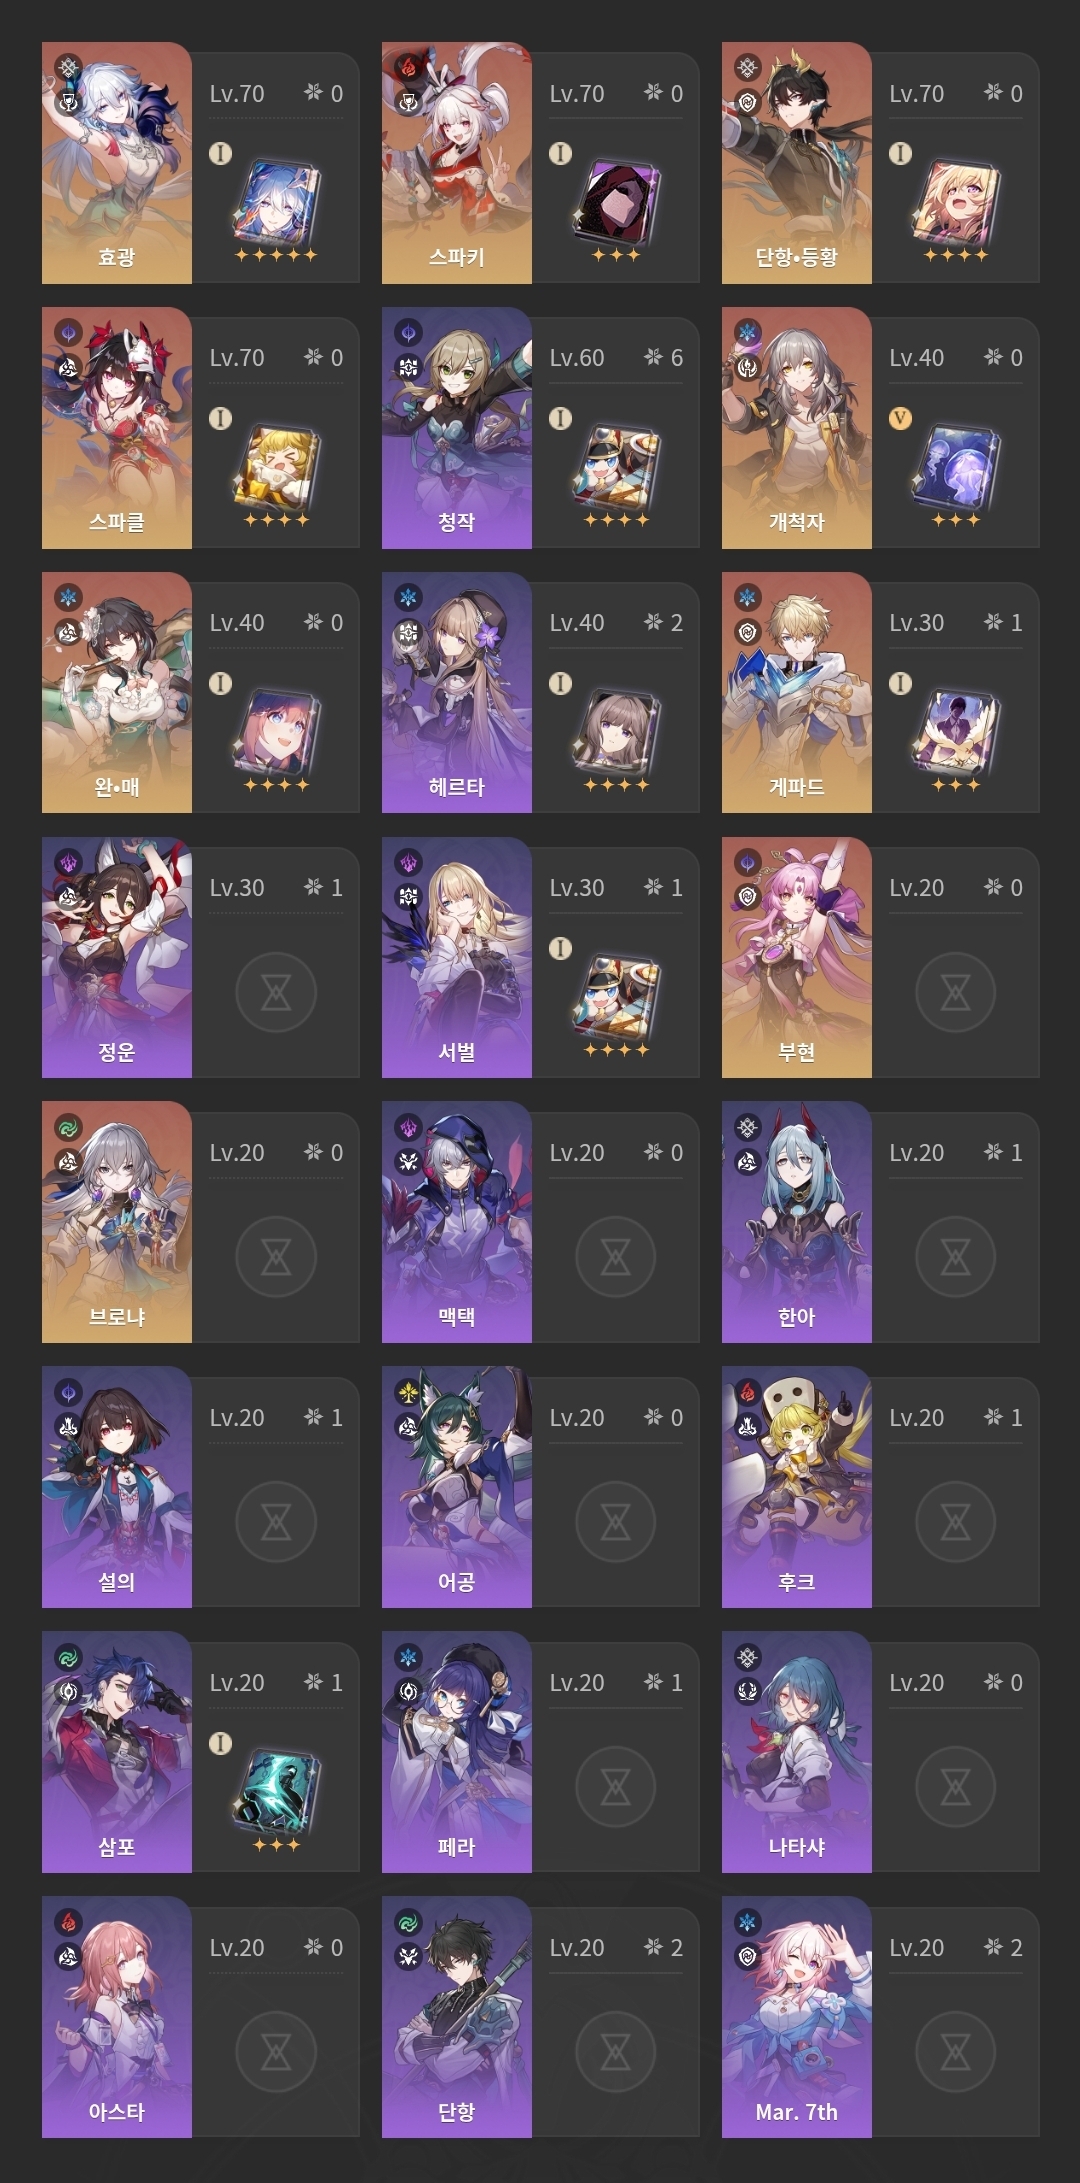This screenshot has height=2183, width=1080.
Task: Open the 청작 character card
Action: [x=540, y=428]
